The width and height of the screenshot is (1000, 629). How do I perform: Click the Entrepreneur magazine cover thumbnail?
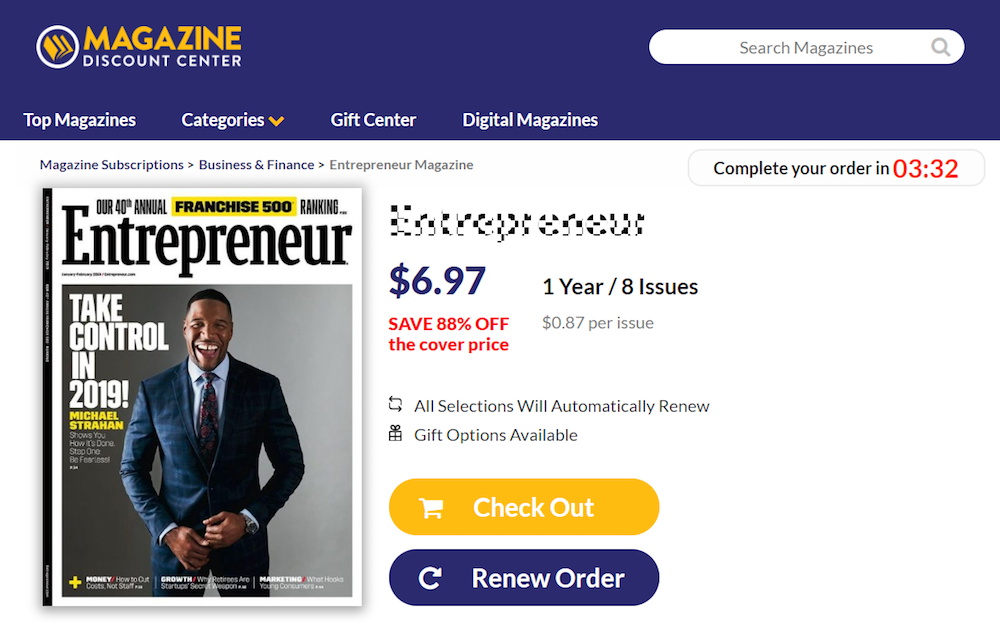click(202, 397)
